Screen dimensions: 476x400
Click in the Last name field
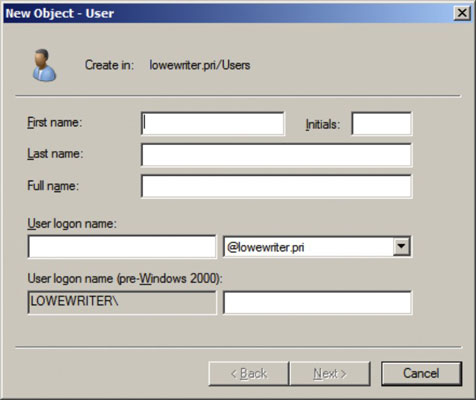tap(276, 155)
